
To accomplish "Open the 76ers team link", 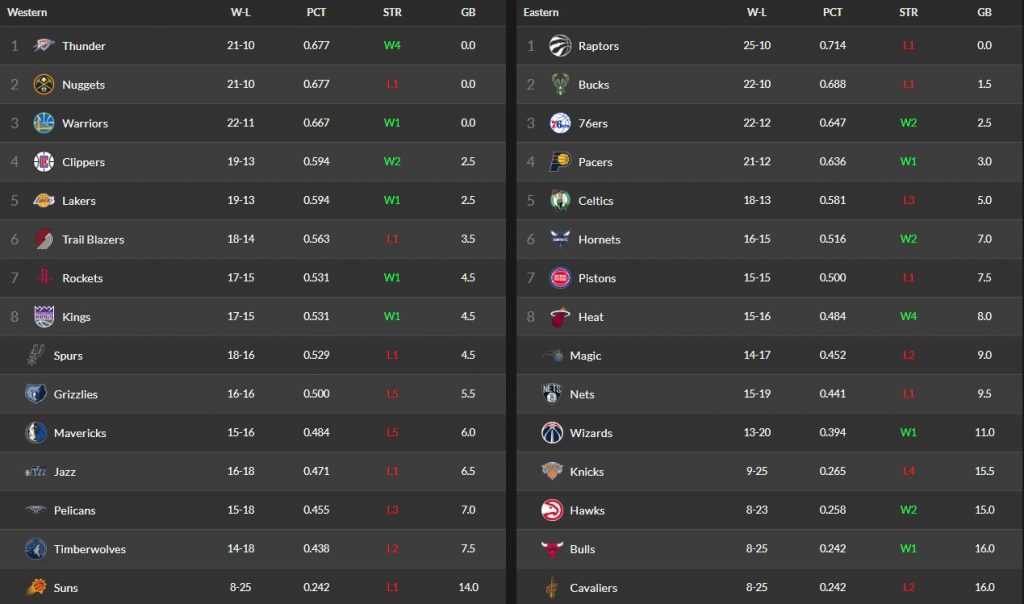I will pos(593,124).
